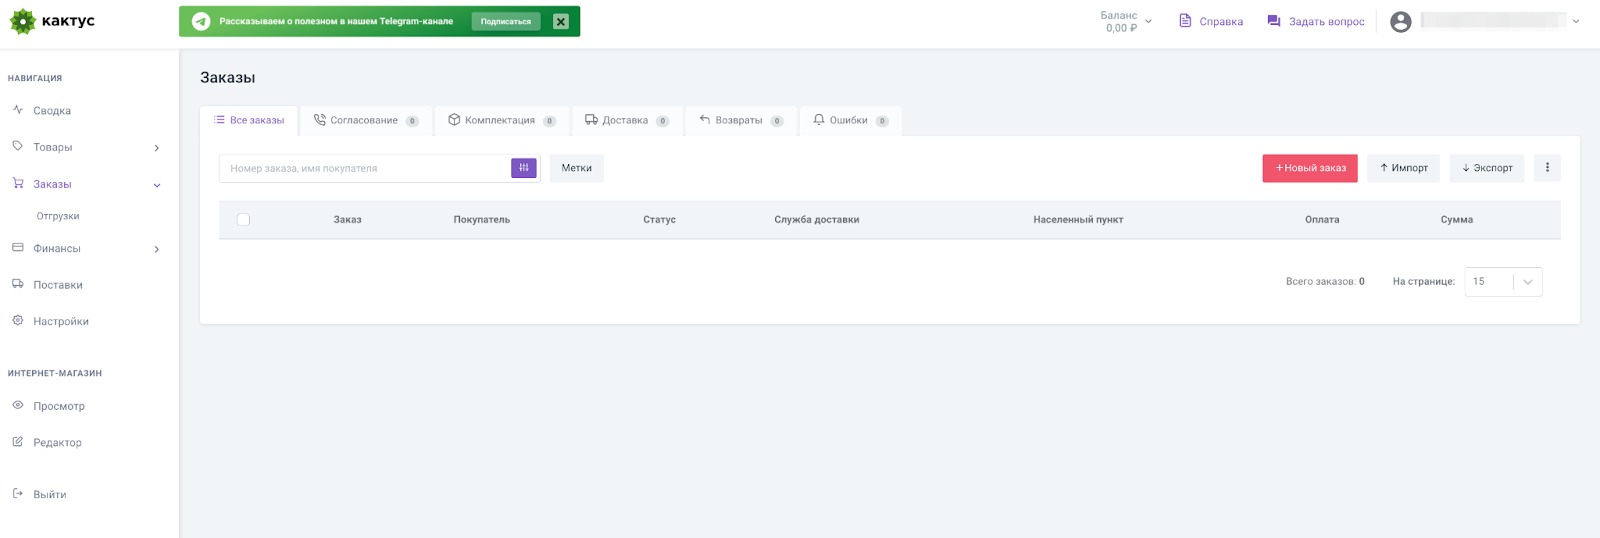Click the user profile avatar icon
Screen dimensions: 1600x538
click(1400, 21)
